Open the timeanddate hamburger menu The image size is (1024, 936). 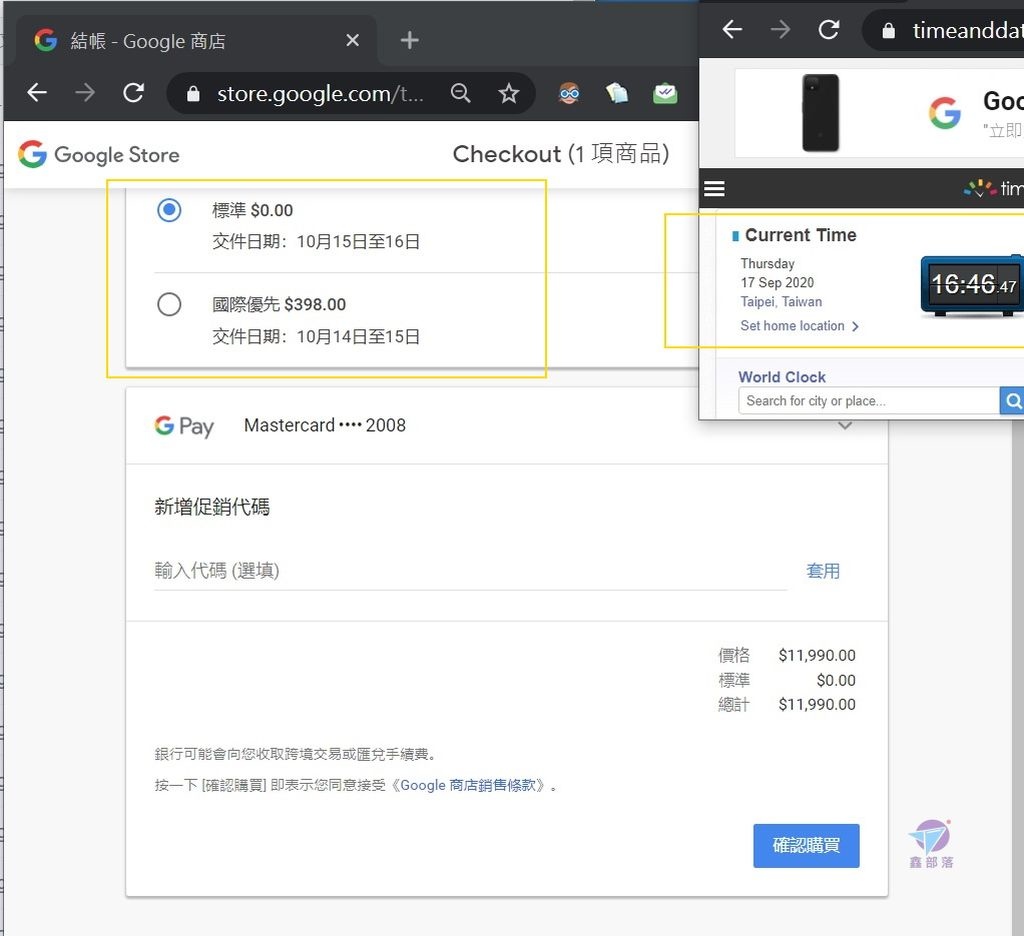click(x=714, y=189)
